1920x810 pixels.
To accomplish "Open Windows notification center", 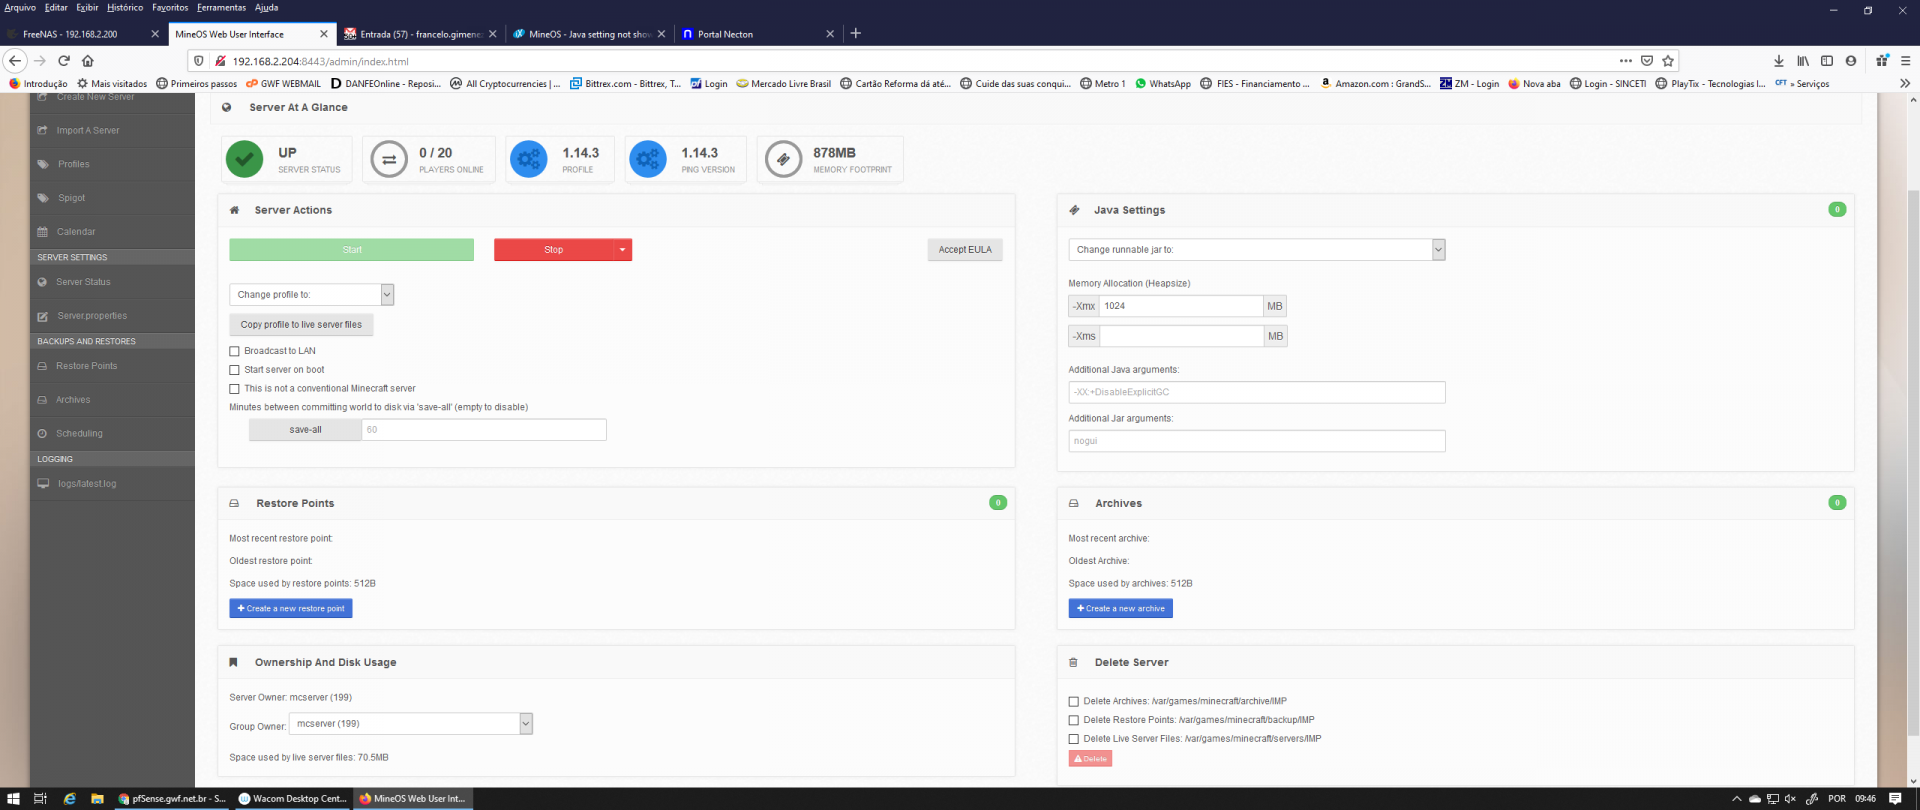I will [1895, 799].
